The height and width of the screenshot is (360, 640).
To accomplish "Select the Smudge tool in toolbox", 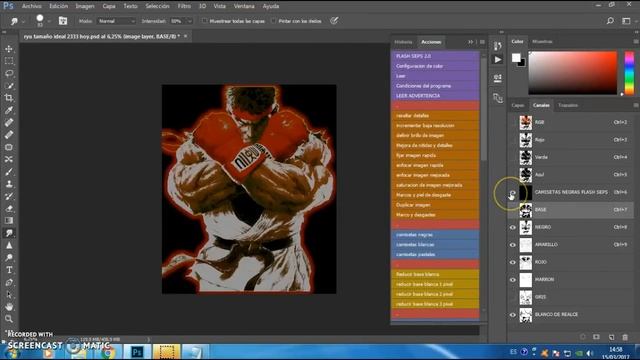I will pyautogui.click(x=9, y=233).
